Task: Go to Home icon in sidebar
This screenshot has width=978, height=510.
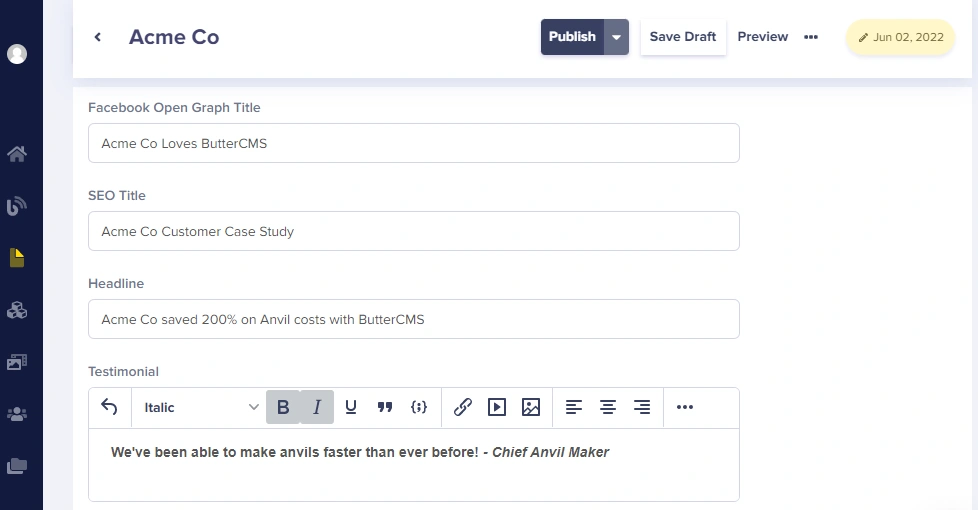Action: click(x=17, y=153)
